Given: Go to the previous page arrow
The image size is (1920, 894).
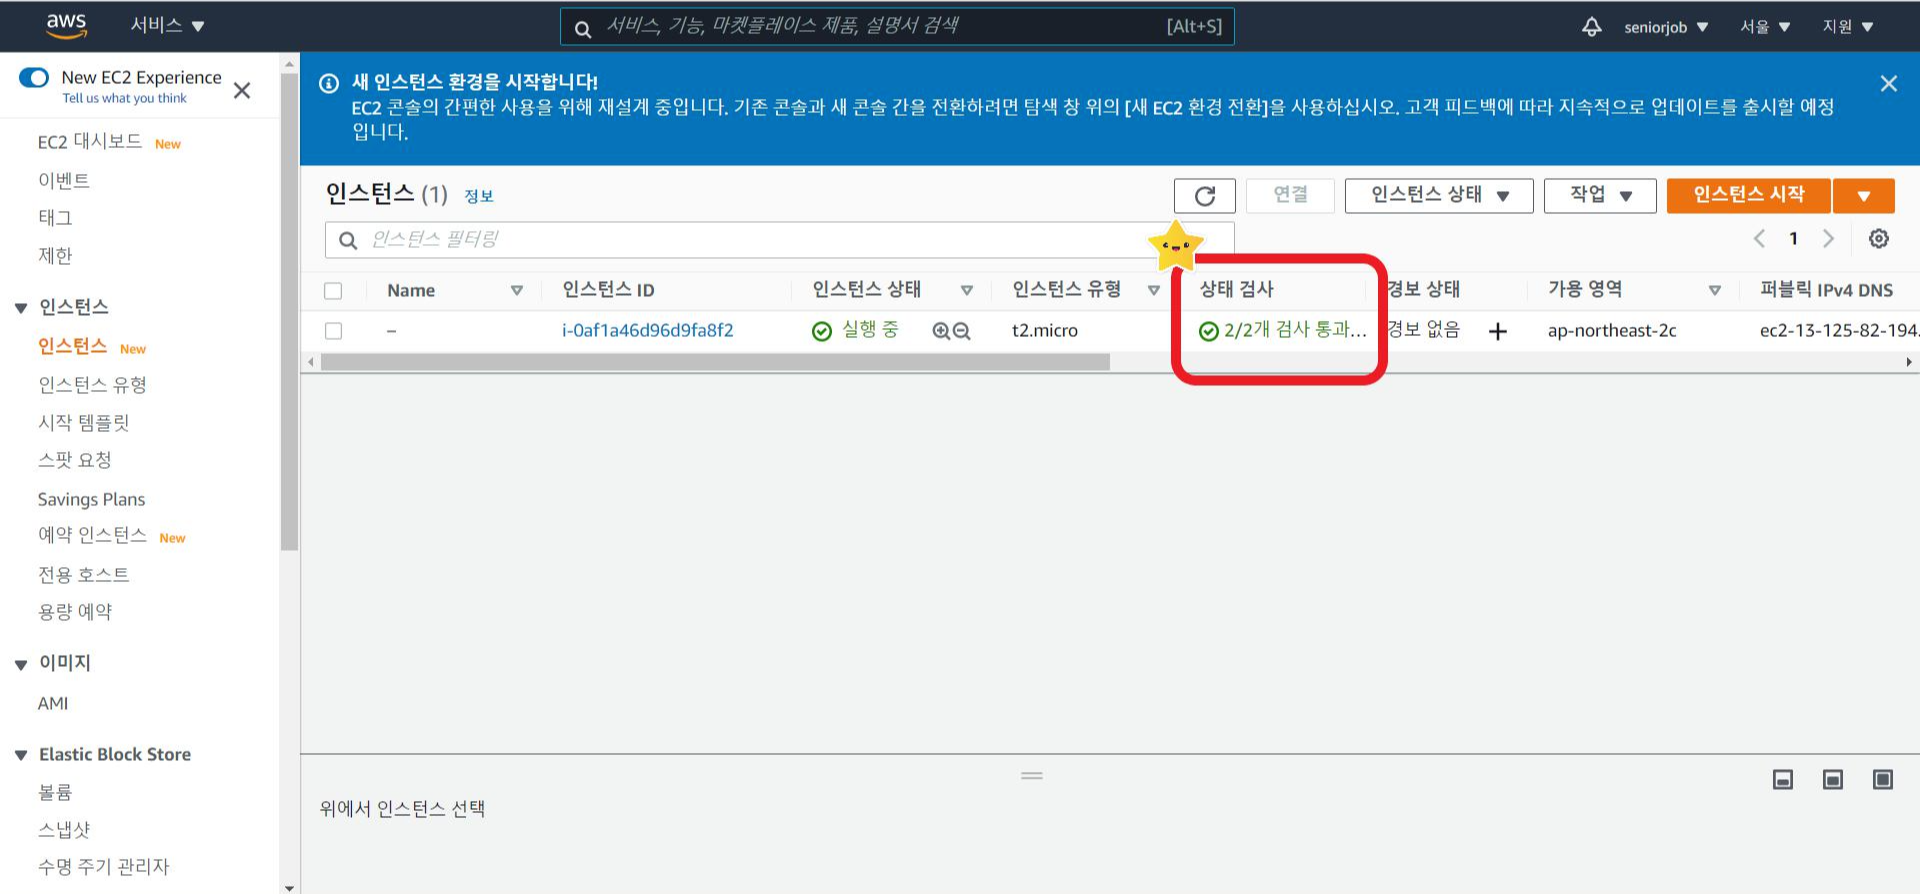Looking at the screenshot, I should coord(1759,238).
